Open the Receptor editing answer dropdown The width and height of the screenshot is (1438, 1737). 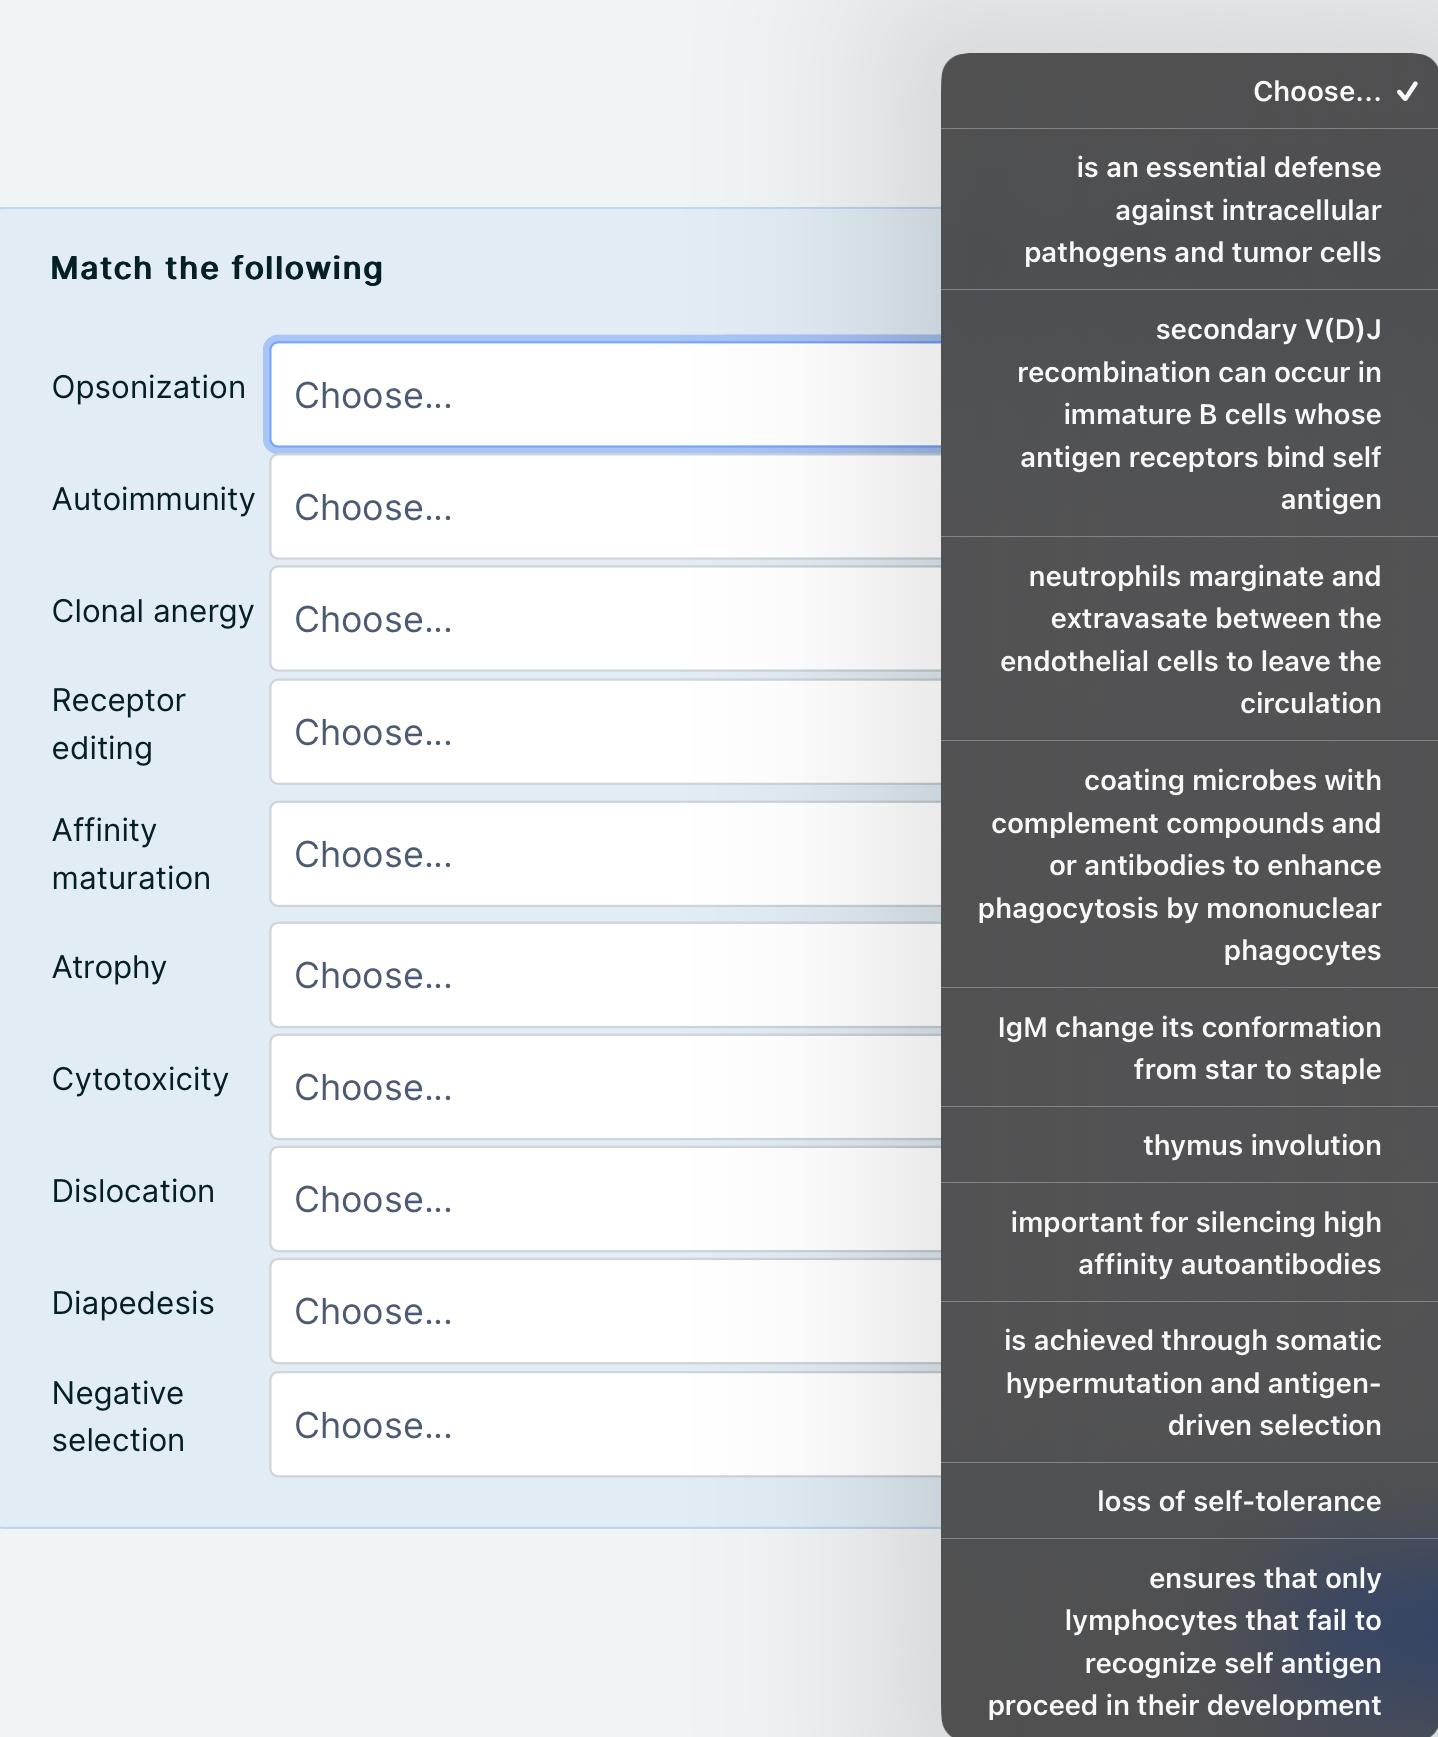600,732
